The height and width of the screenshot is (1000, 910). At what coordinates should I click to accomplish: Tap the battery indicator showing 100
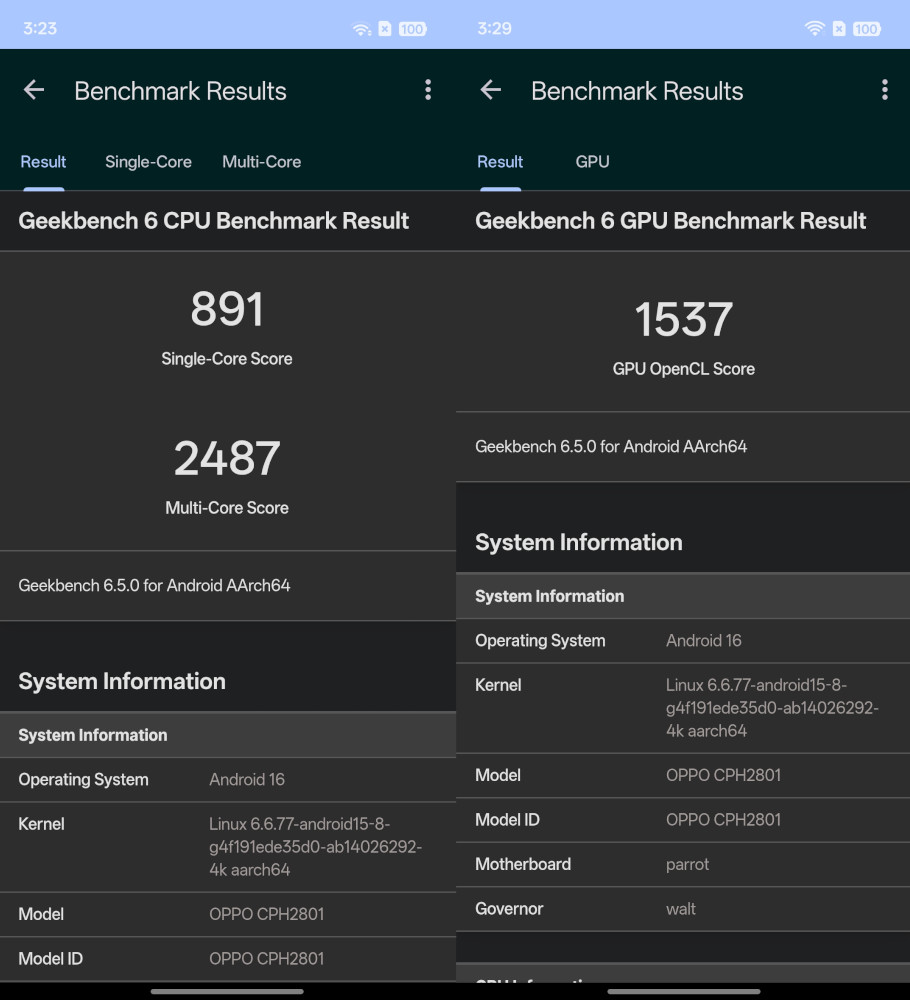pos(410,28)
